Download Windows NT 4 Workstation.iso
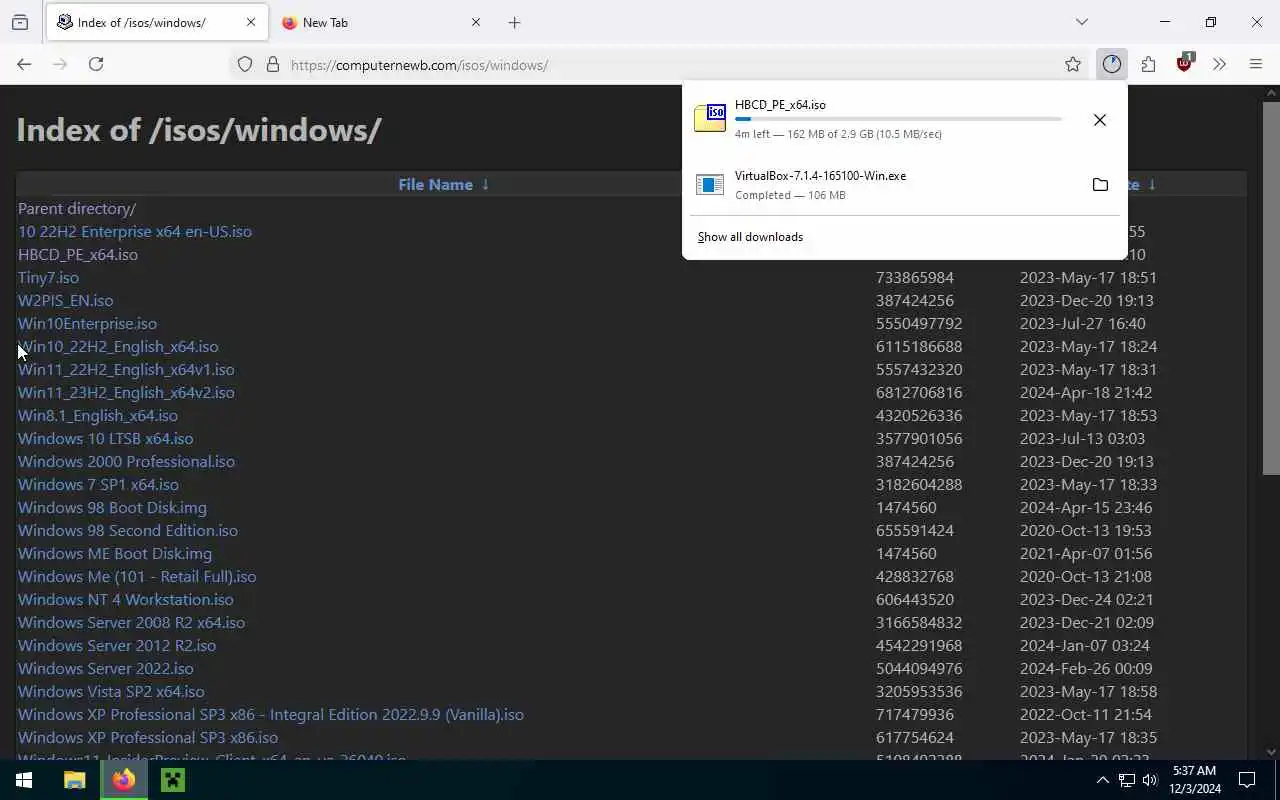The width and height of the screenshot is (1280, 800). coord(126,599)
